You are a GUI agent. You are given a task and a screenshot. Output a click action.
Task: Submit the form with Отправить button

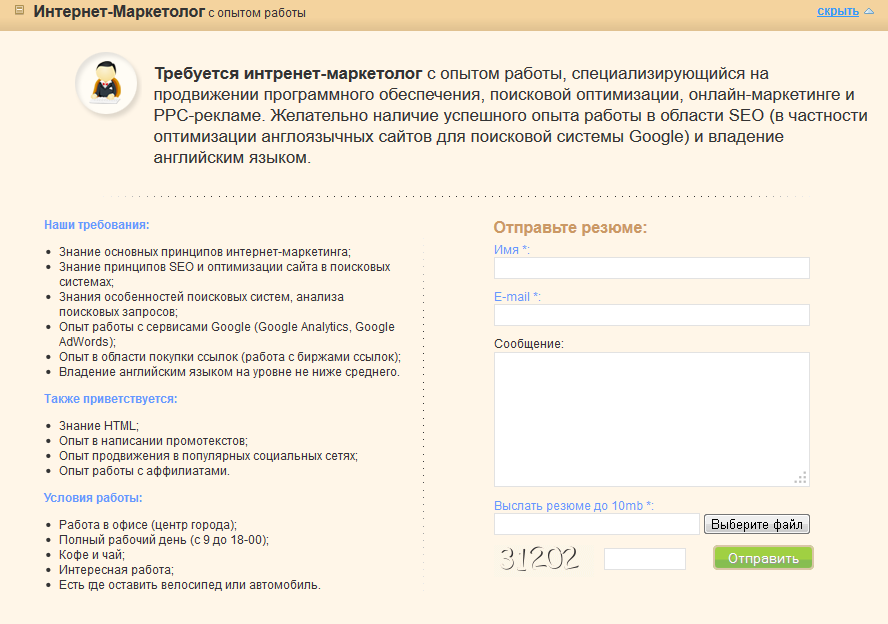pyautogui.click(x=763, y=558)
